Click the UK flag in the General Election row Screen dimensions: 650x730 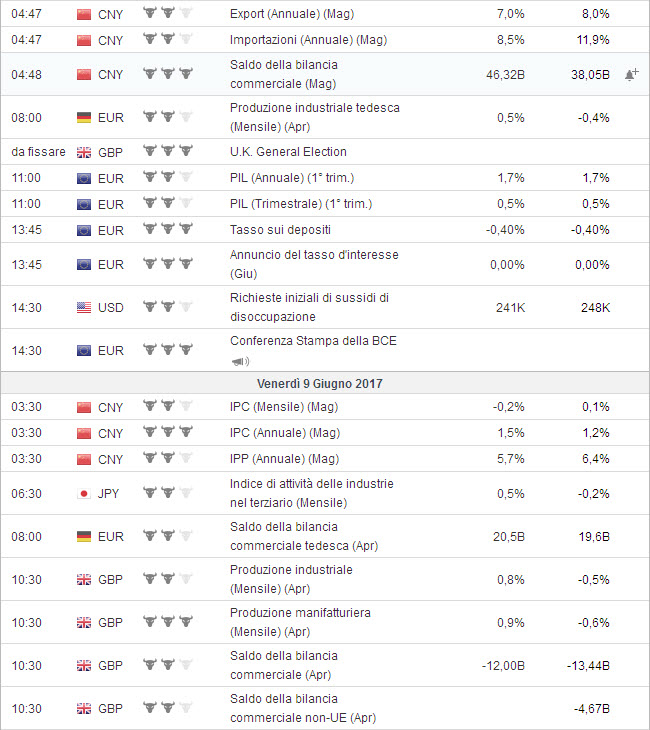[x=84, y=152]
